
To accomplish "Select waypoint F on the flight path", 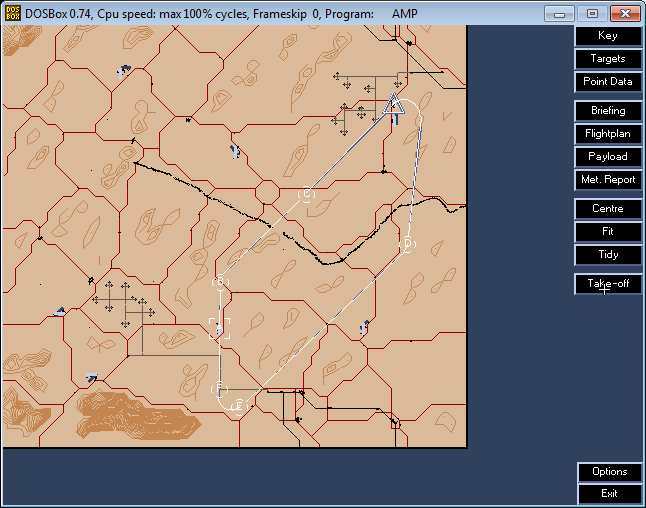I will (220, 387).
